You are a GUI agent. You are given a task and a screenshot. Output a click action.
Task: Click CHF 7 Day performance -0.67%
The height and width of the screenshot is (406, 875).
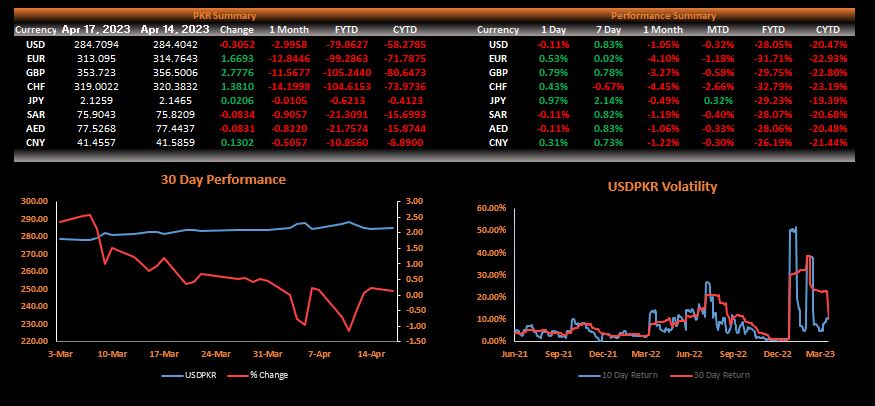[x=607, y=86]
